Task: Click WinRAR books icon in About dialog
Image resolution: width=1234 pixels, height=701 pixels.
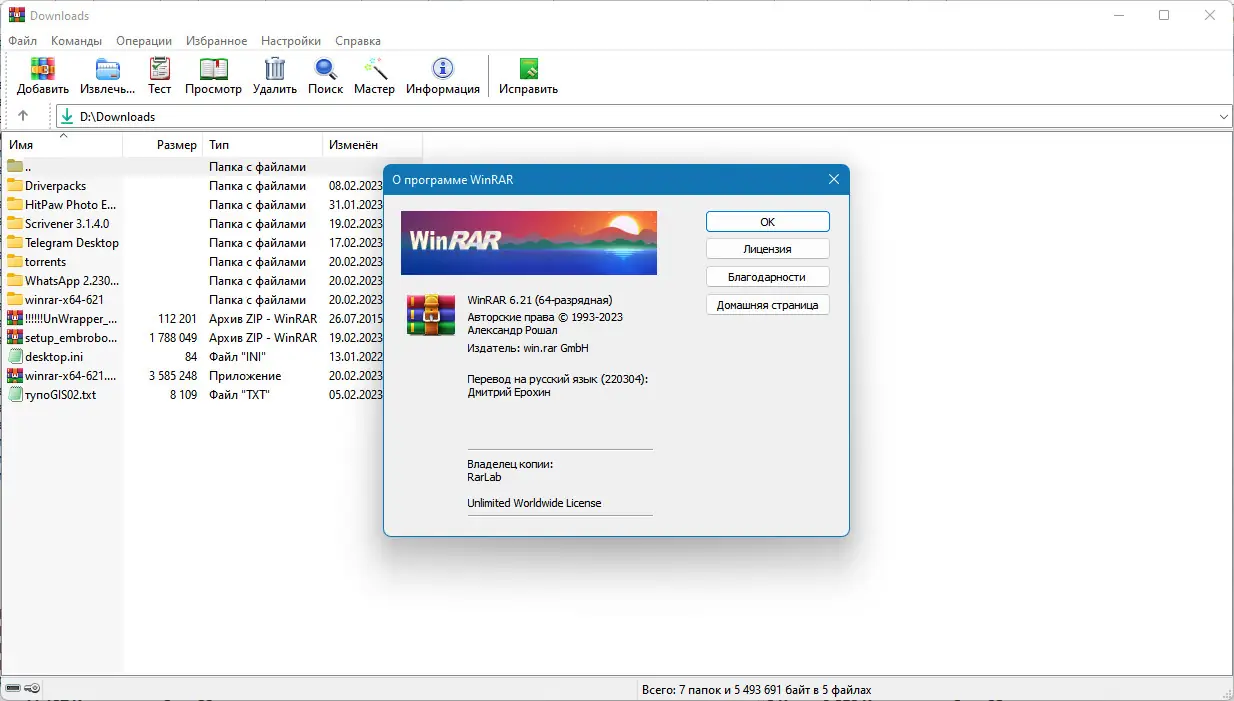Action: [431, 314]
